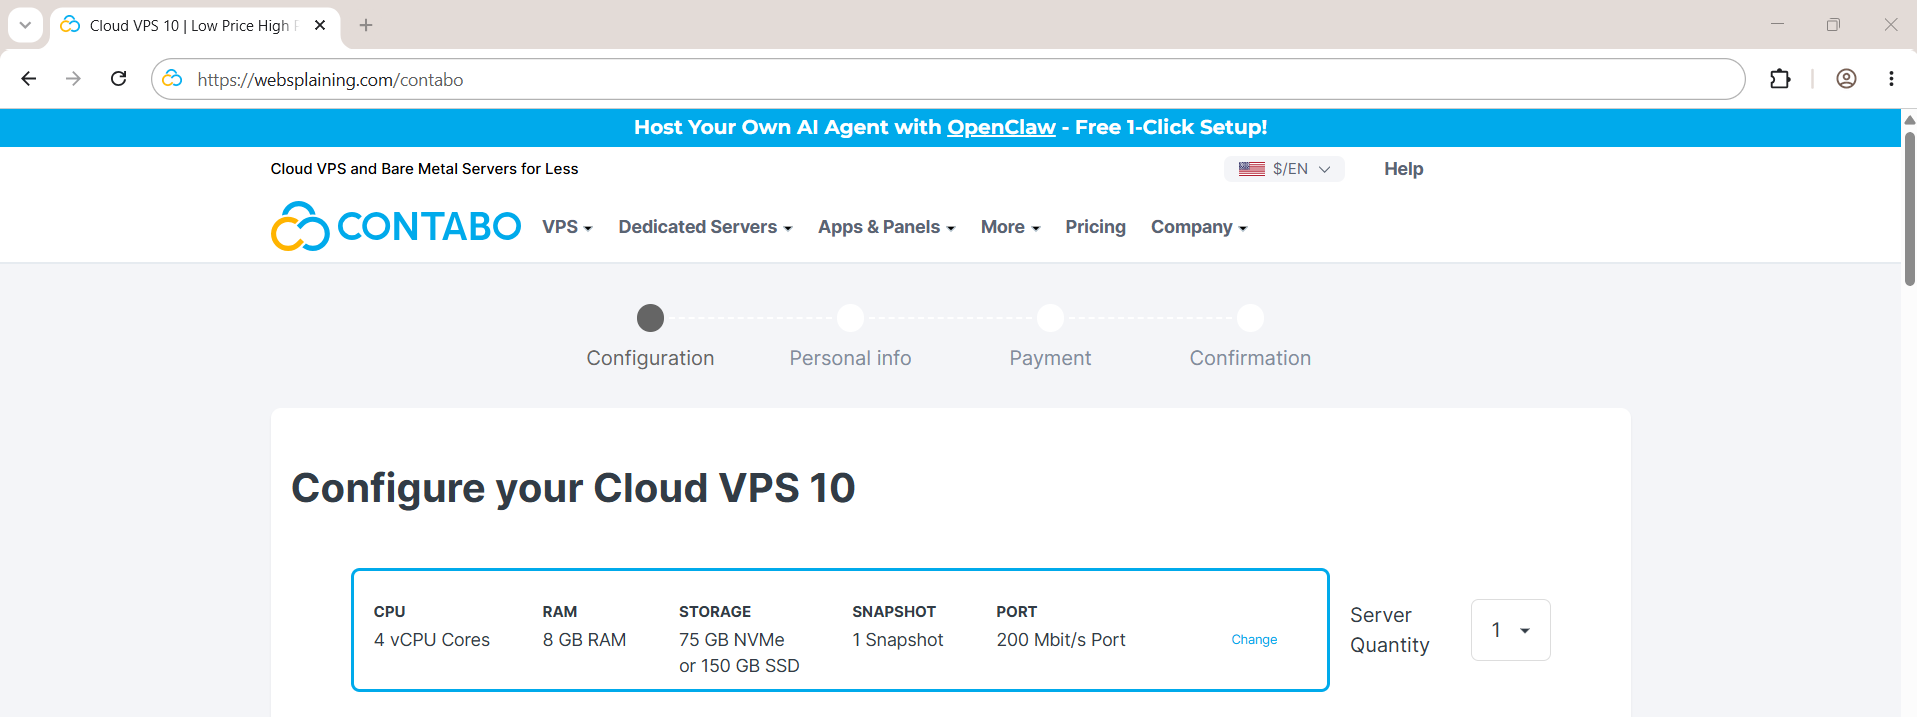The height and width of the screenshot is (717, 1917).
Task: Open the Extensions puzzle icon
Action: tap(1780, 79)
